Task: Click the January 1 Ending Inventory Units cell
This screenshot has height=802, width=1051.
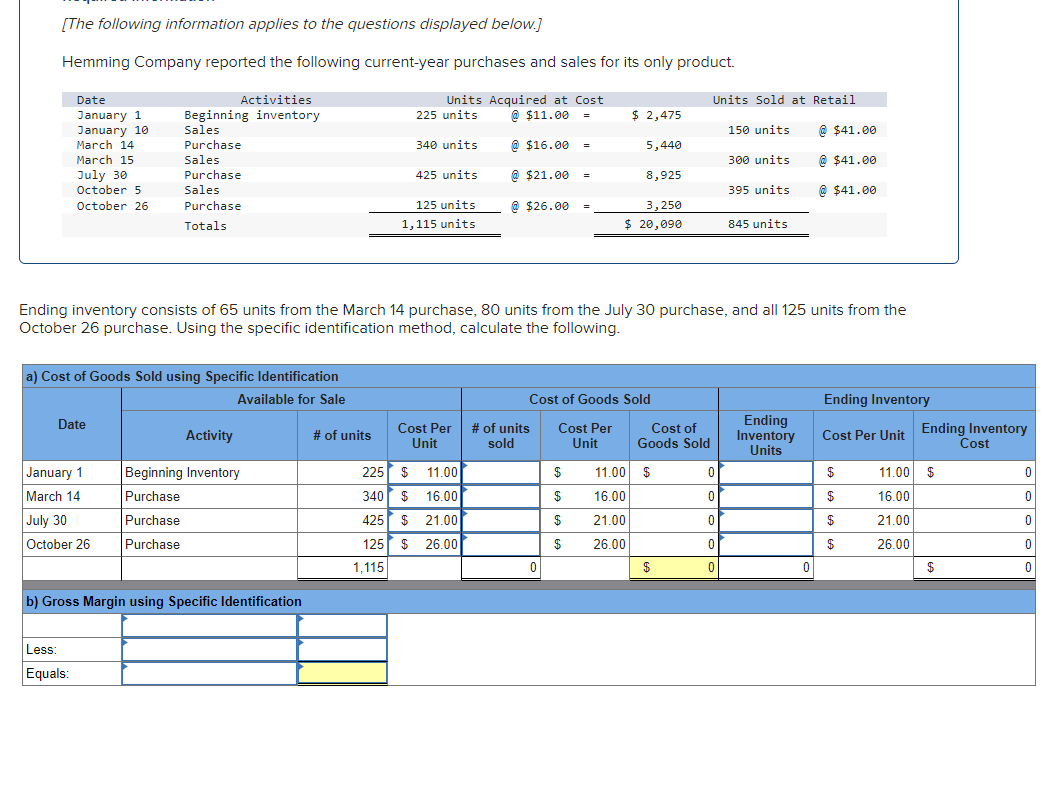Action: [766, 472]
